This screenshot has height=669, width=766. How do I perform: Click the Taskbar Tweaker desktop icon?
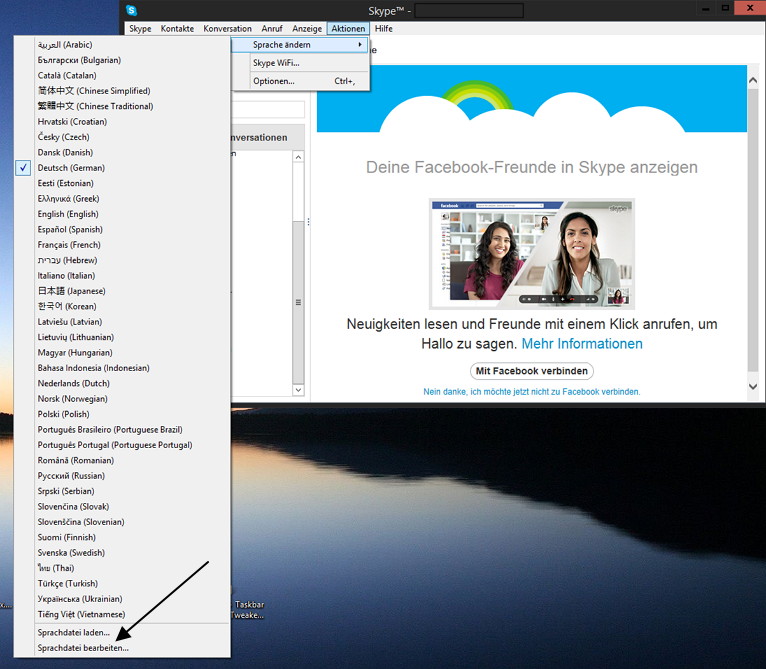(248, 609)
